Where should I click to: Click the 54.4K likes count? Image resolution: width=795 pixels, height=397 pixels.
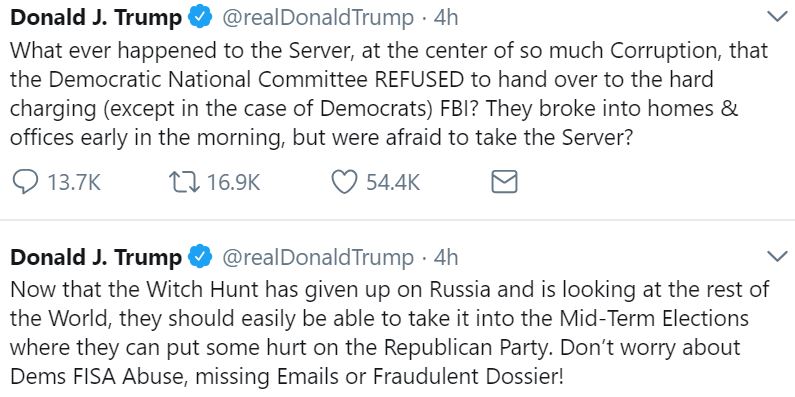tap(393, 183)
